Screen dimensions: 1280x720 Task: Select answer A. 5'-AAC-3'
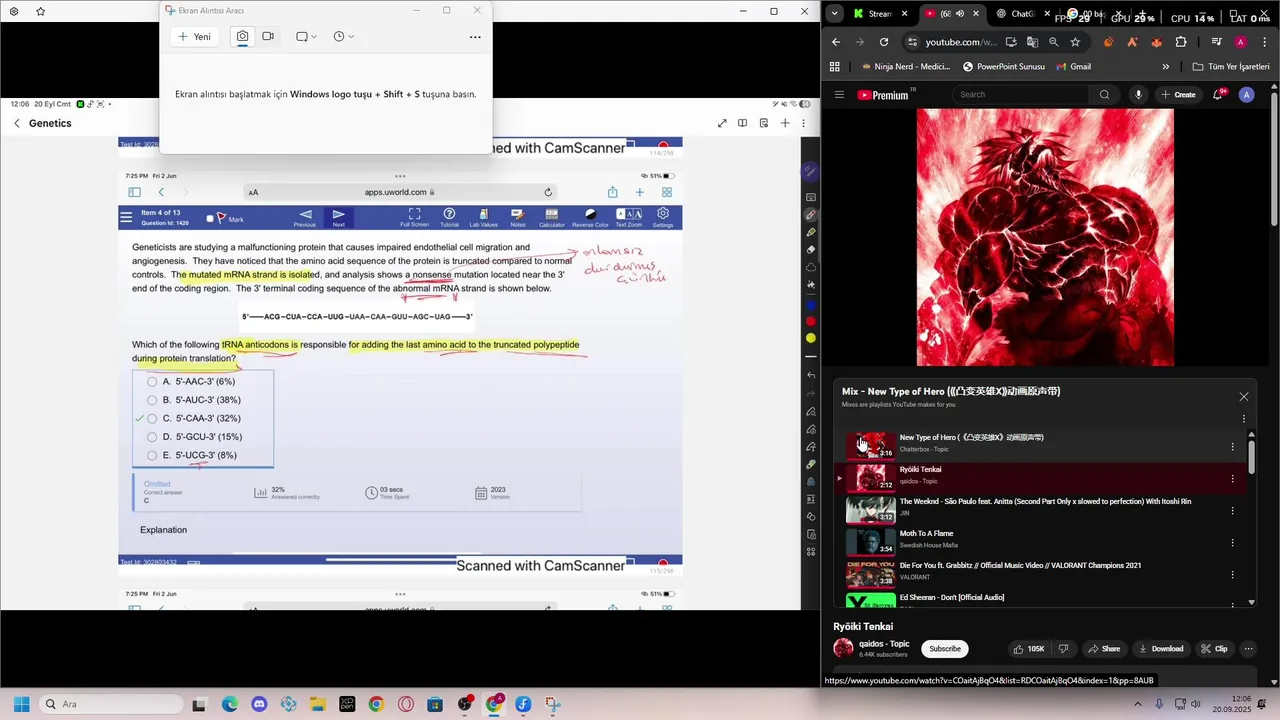coord(152,381)
